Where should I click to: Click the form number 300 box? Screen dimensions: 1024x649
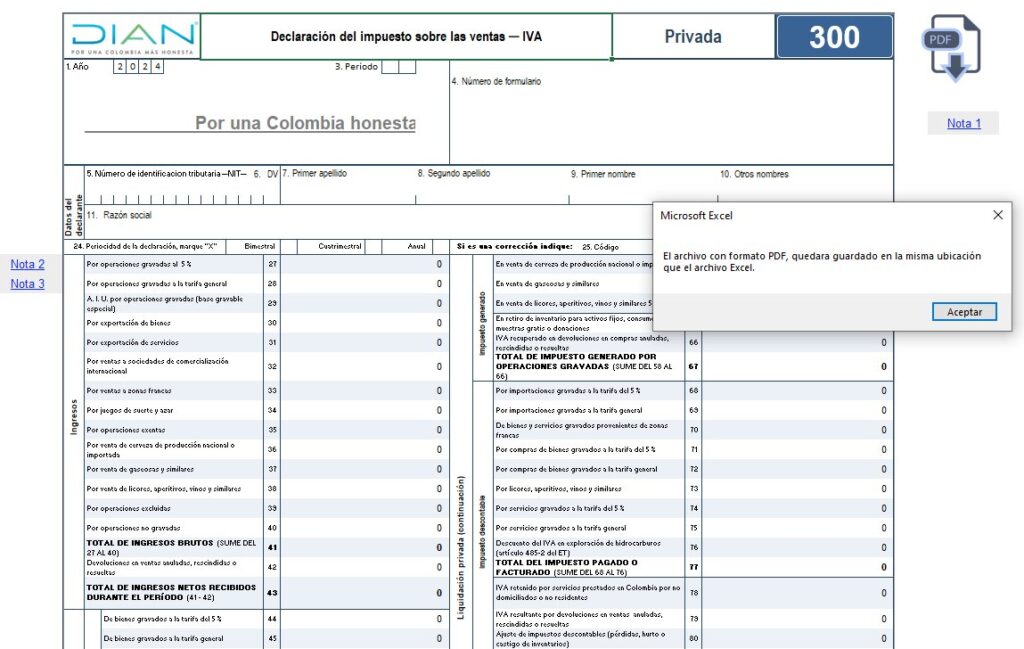coord(835,37)
